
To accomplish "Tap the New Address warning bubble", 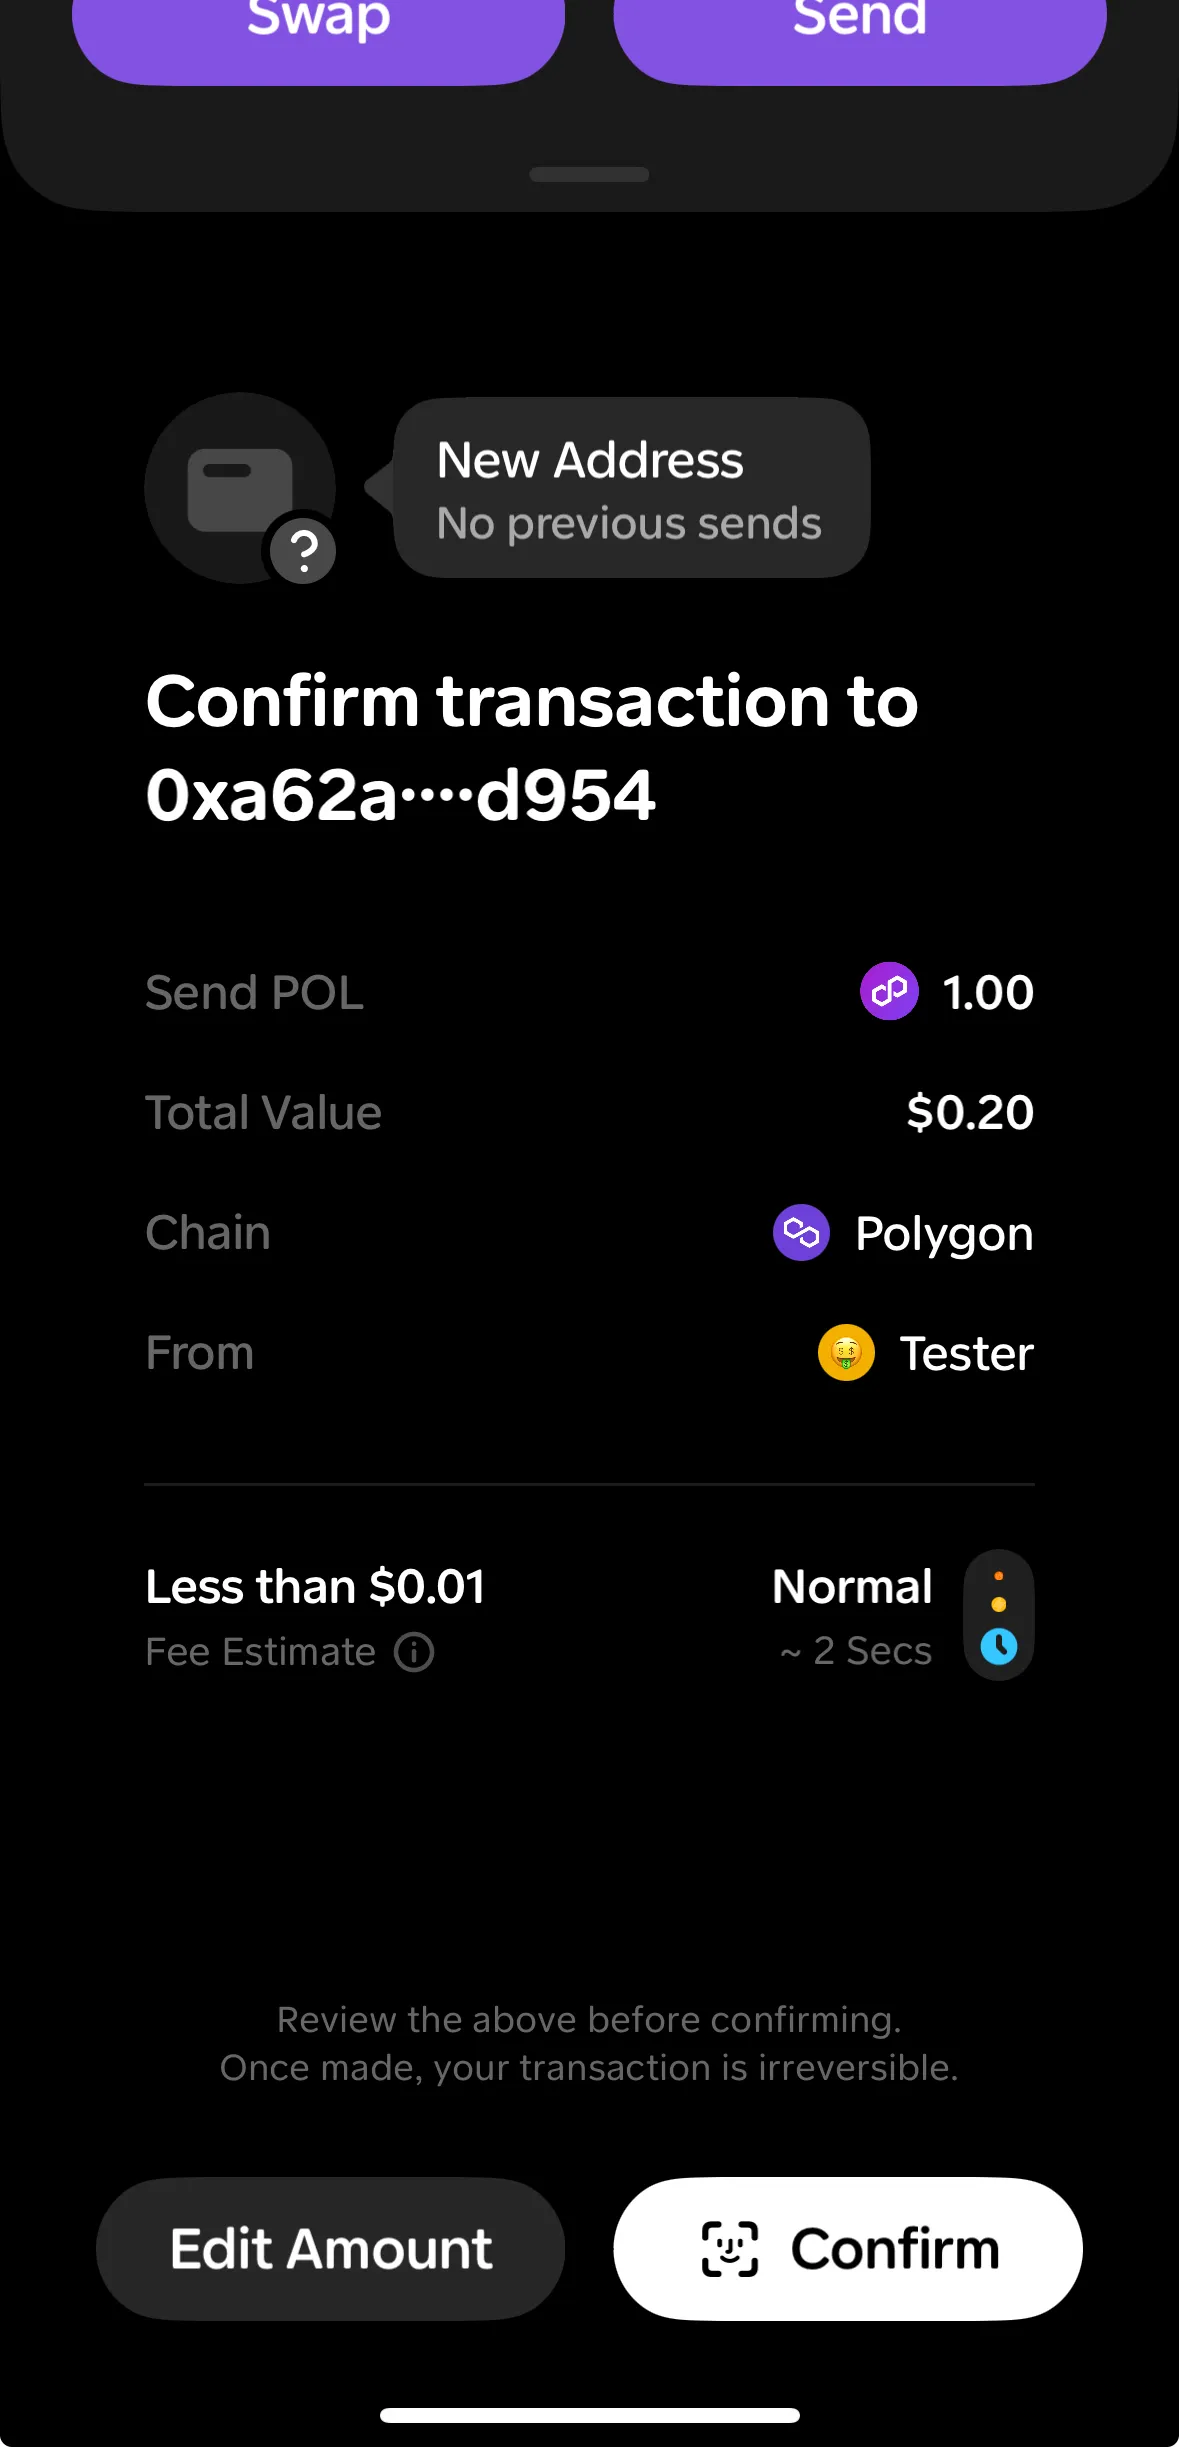I will tap(631, 488).
